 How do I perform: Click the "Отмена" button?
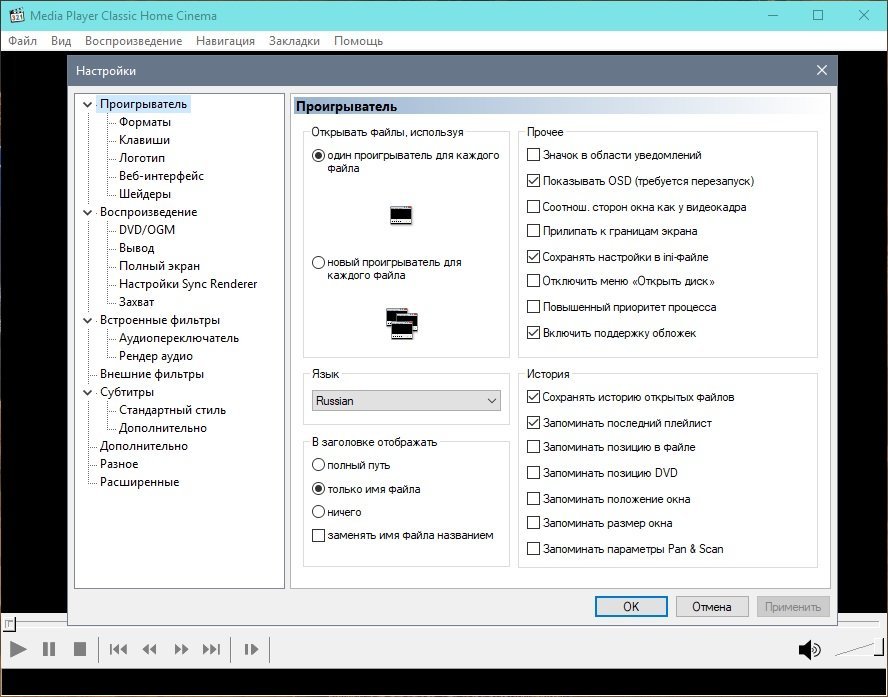tap(711, 606)
